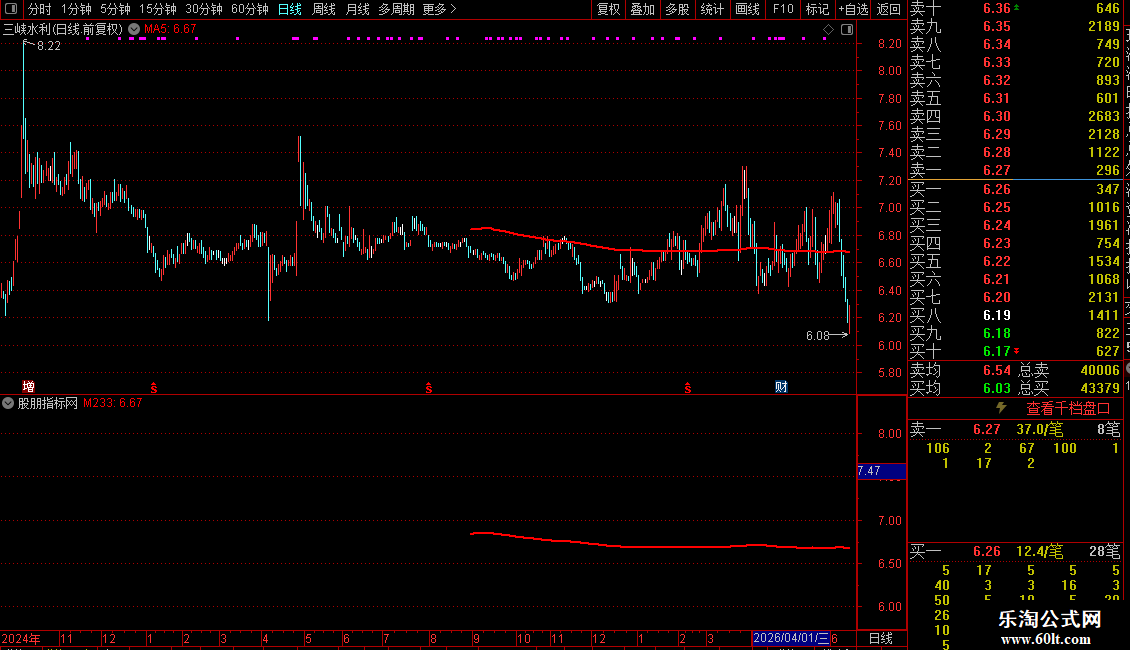The width and height of the screenshot is (1130, 650).
Task: Select the 卖五 6.31 order row
Action: tap(1015, 98)
